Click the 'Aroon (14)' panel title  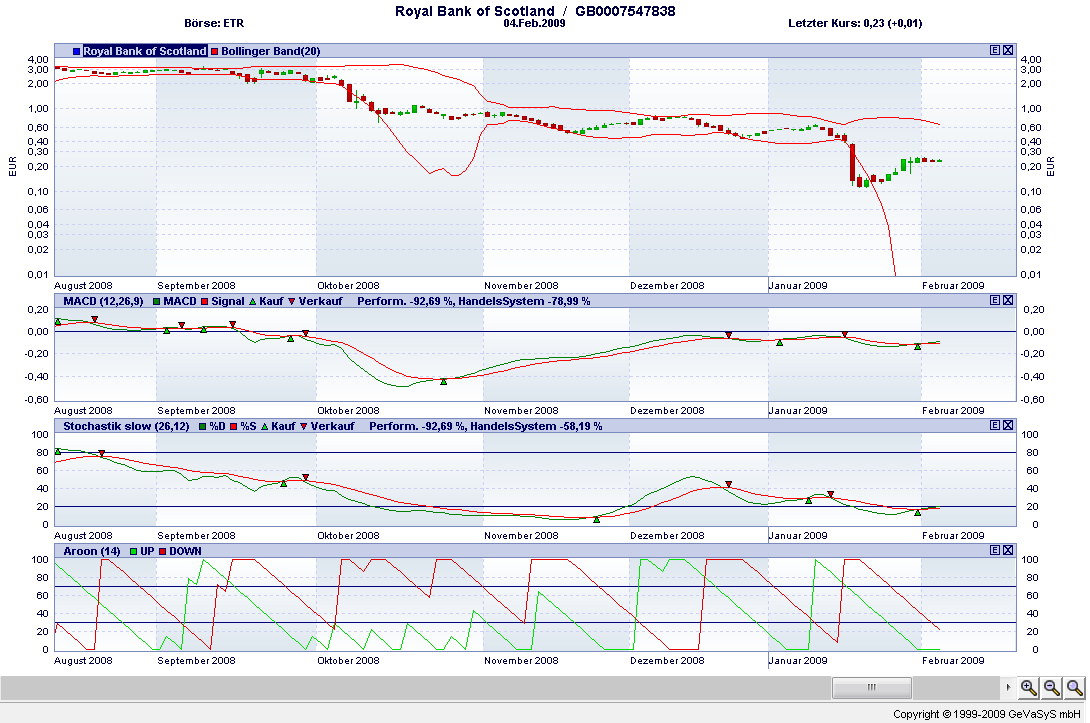pos(92,551)
